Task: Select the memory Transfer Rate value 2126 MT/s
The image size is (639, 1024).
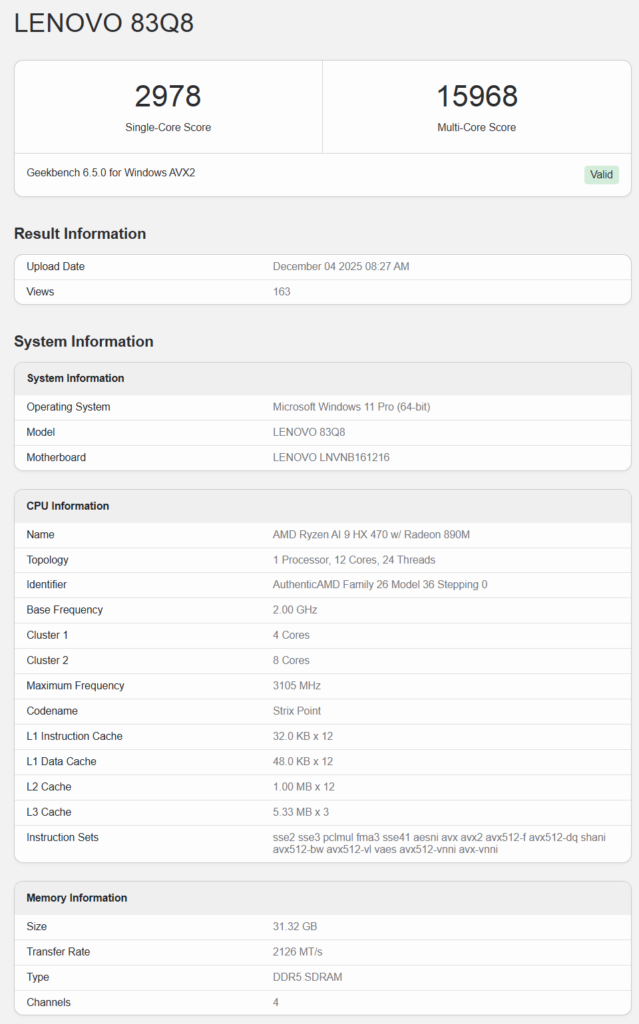Action: coord(299,952)
